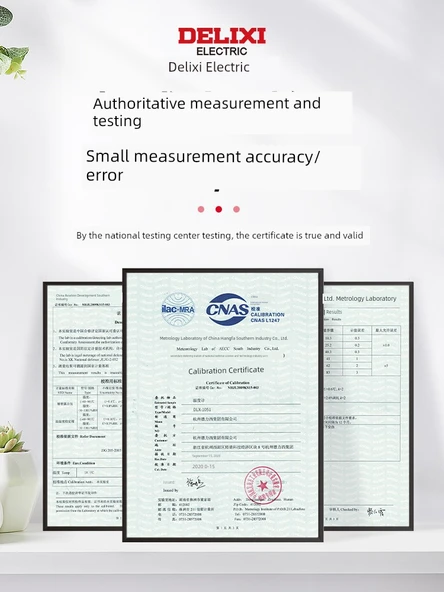Click the signature on right certificate

pos(376,512)
